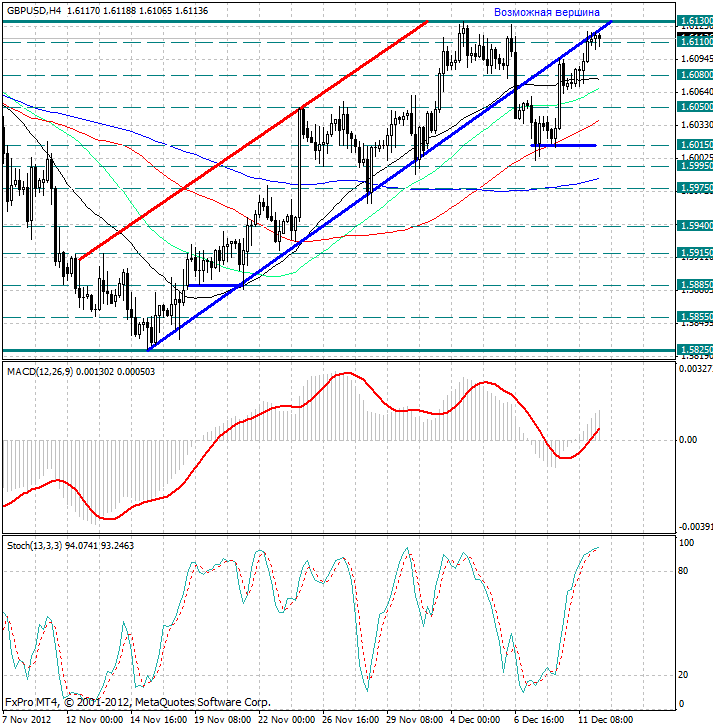Click the '6 Dec 16:00' time axis label

pos(539,719)
